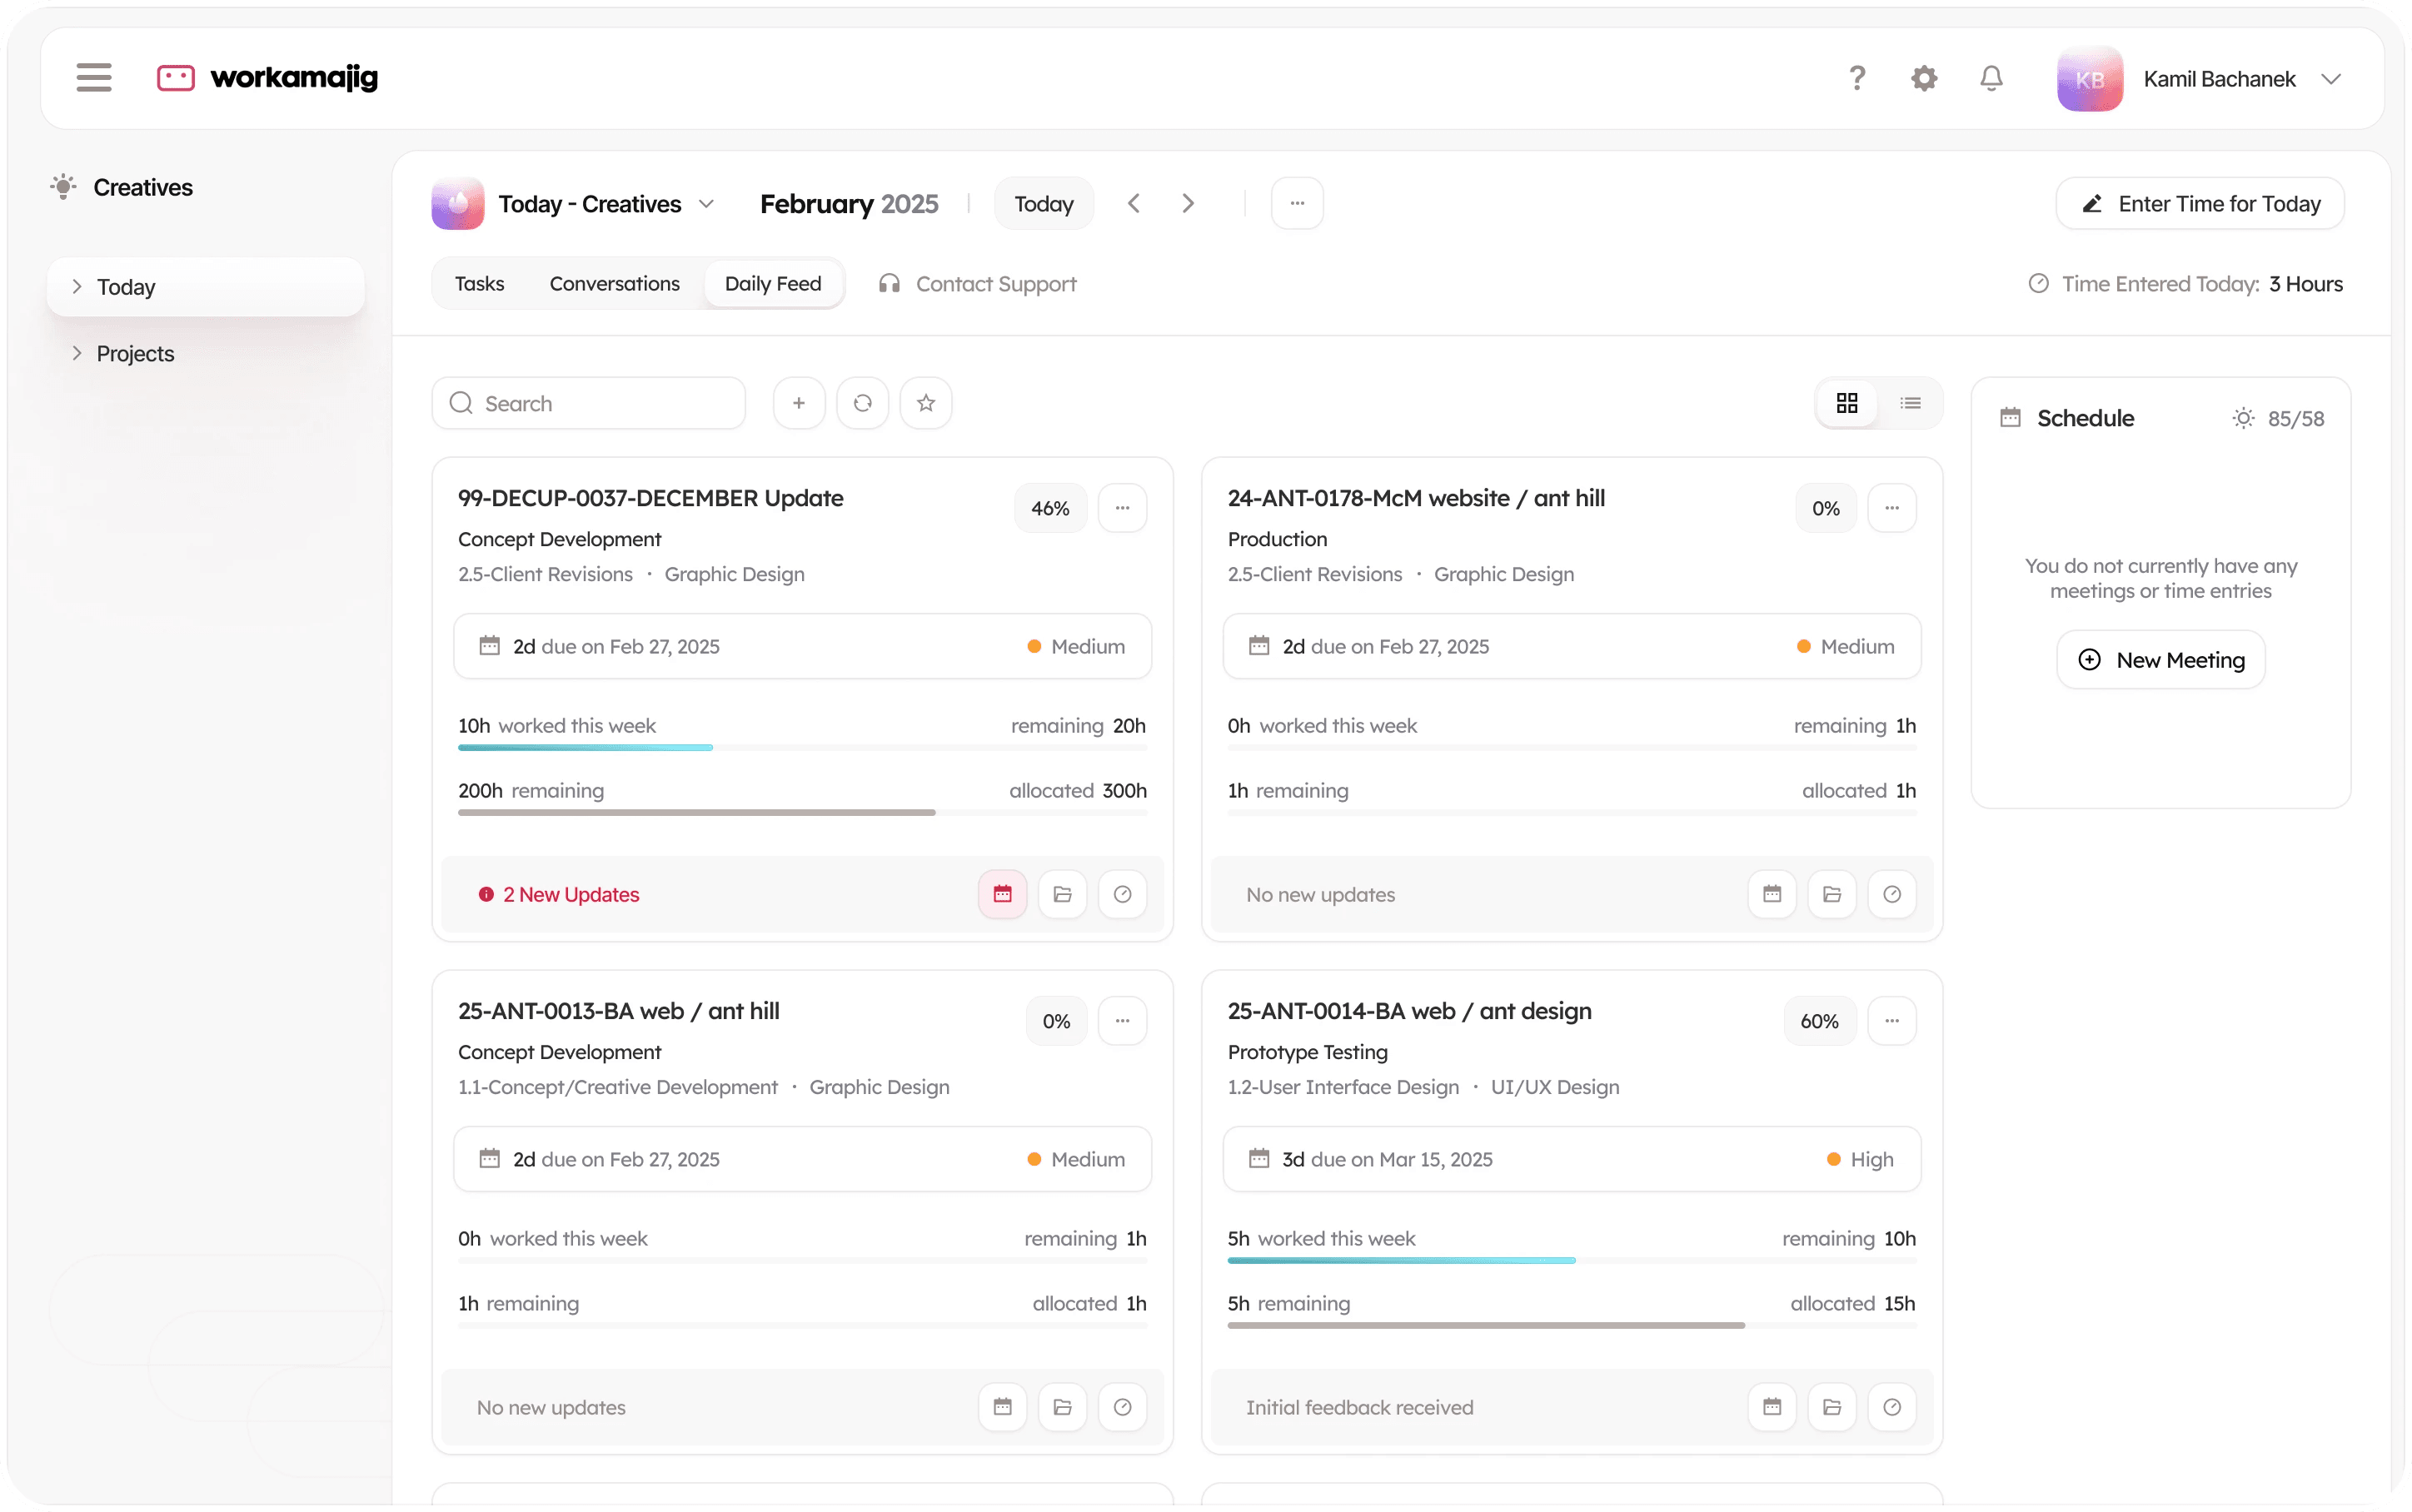Create a New Meeting
Viewport: 2412px width, 1512px height.
(x=2160, y=660)
